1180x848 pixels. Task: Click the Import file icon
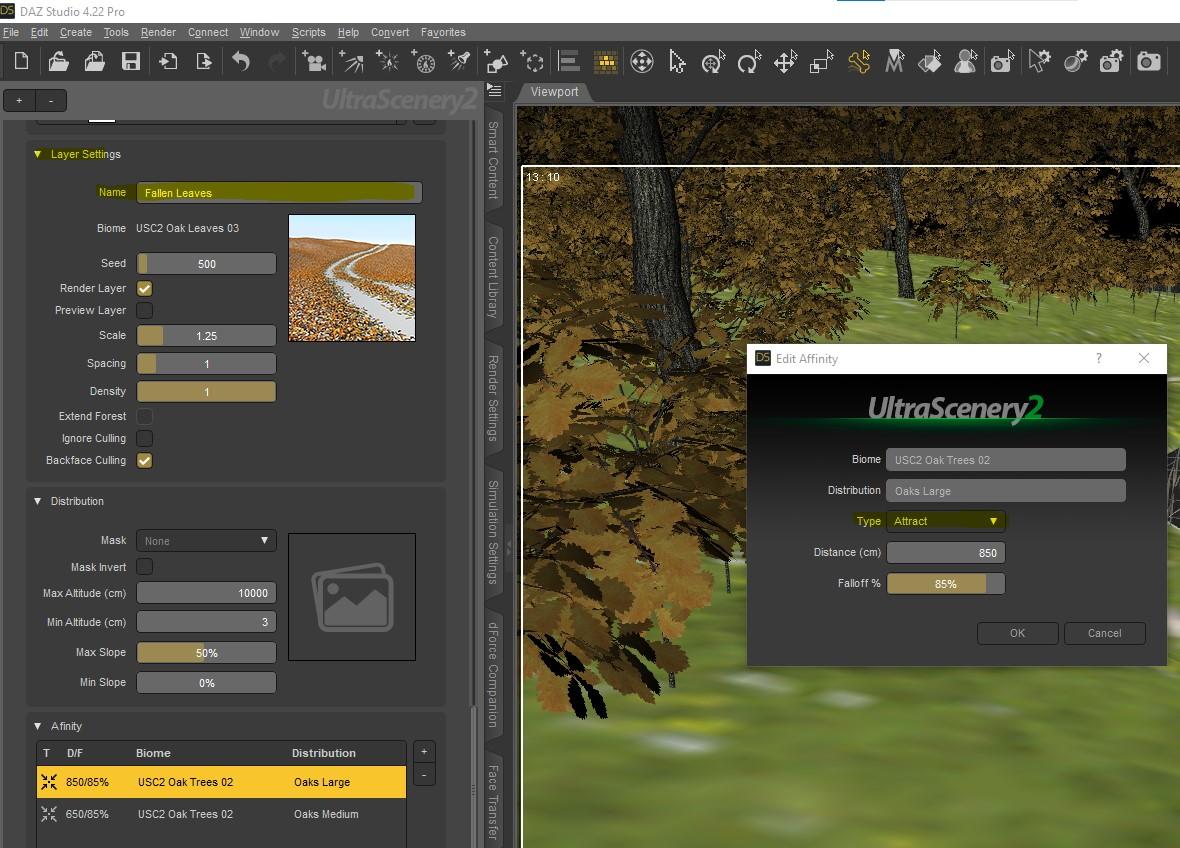pyautogui.click(x=168, y=61)
